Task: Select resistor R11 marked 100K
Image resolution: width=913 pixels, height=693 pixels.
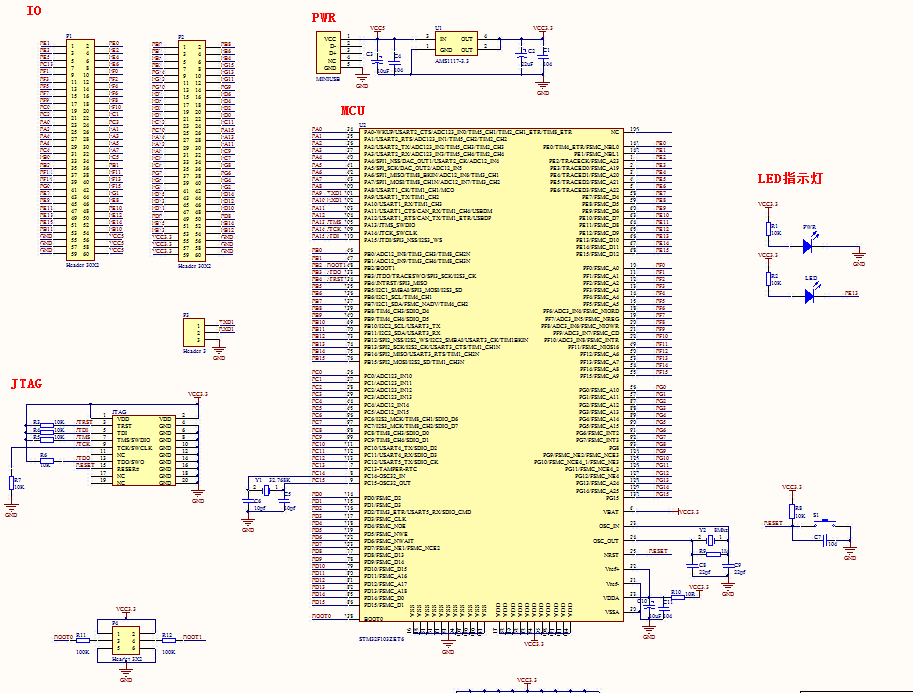Action: click(83, 640)
